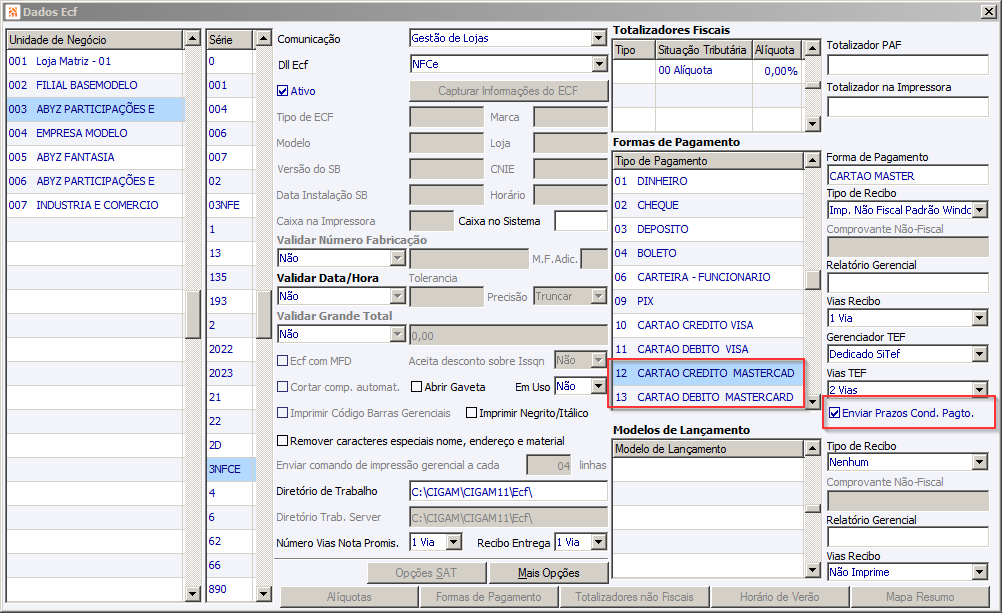
Task: Select 005 ABYZ FANTASIA row
Action: tap(95, 157)
